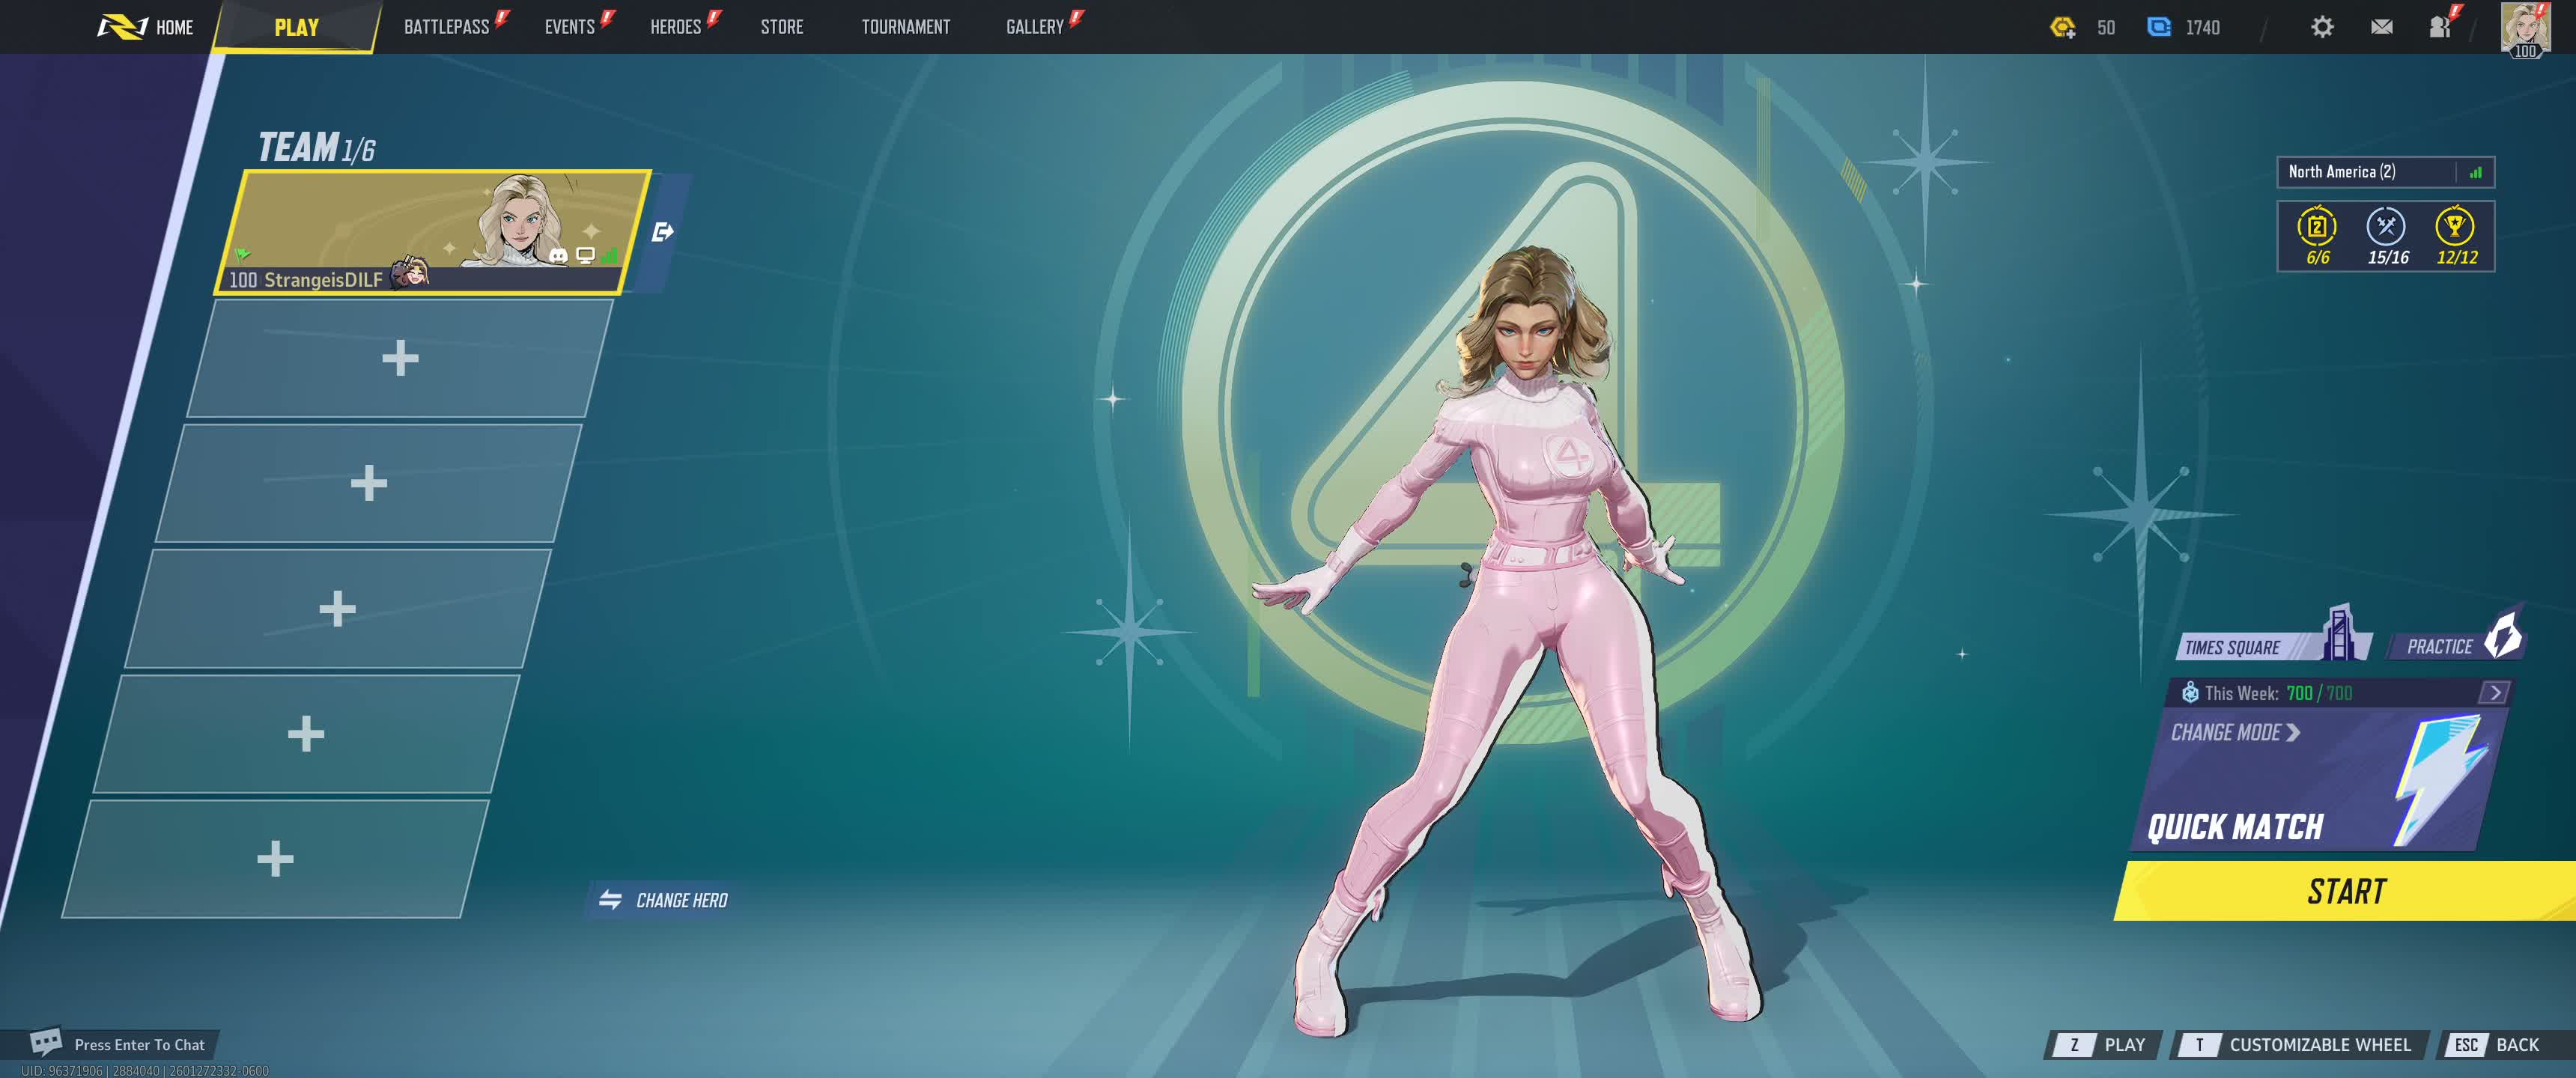This screenshot has height=1078, width=2576.
Task: Open the profile avatar in the top corner
Action: coord(2525,27)
